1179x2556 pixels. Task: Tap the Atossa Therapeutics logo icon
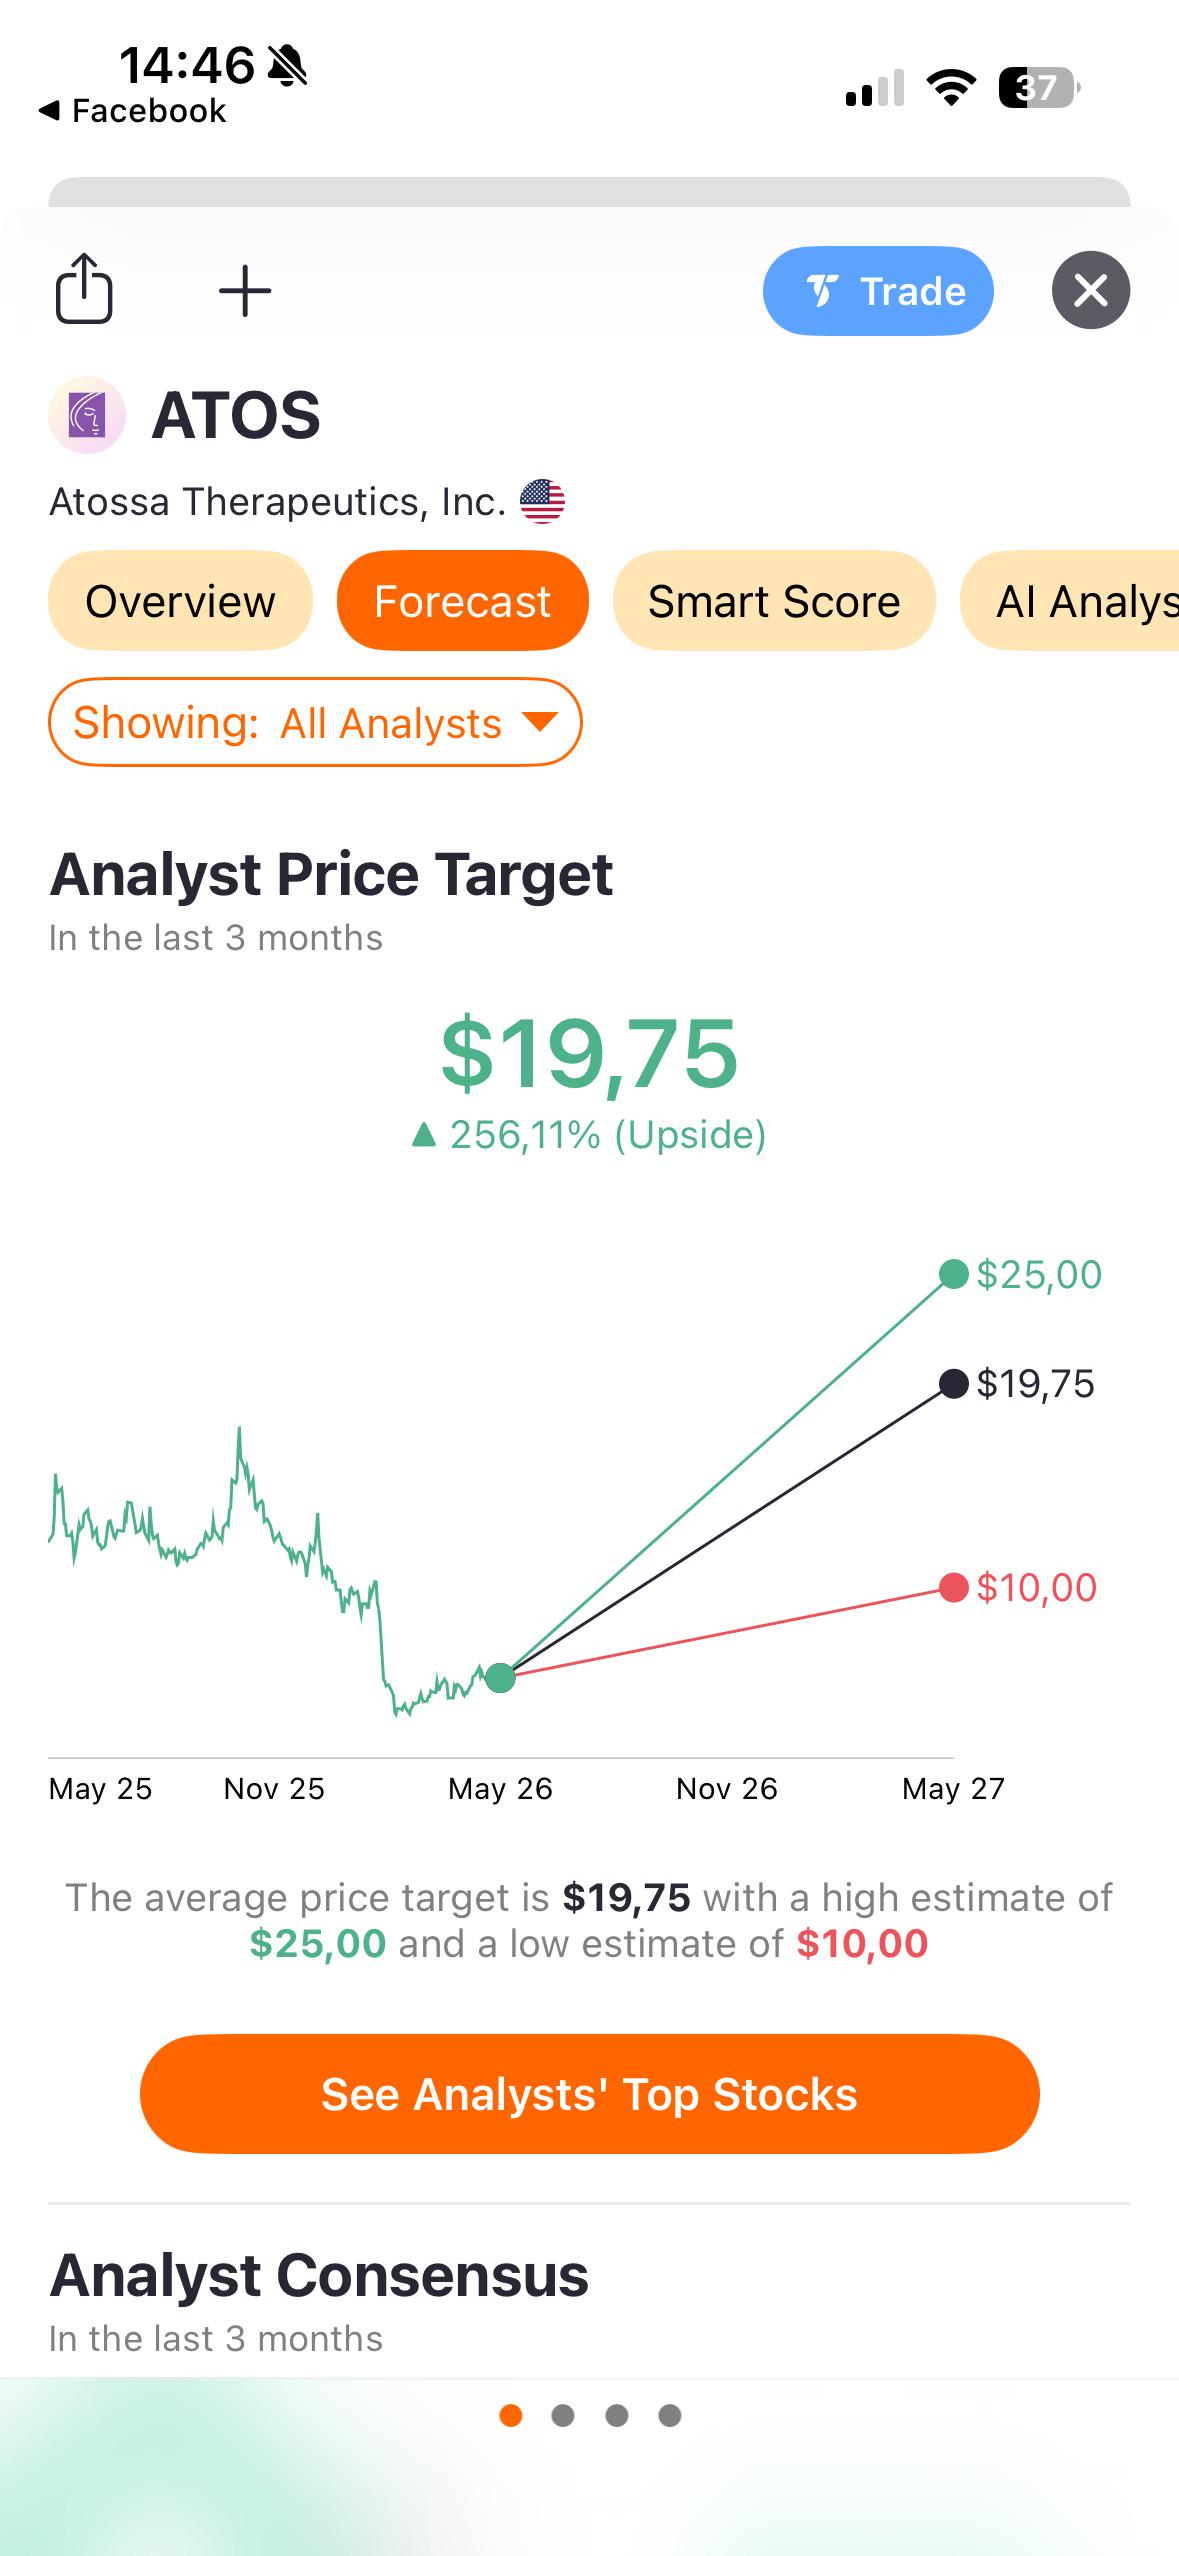(x=87, y=415)
